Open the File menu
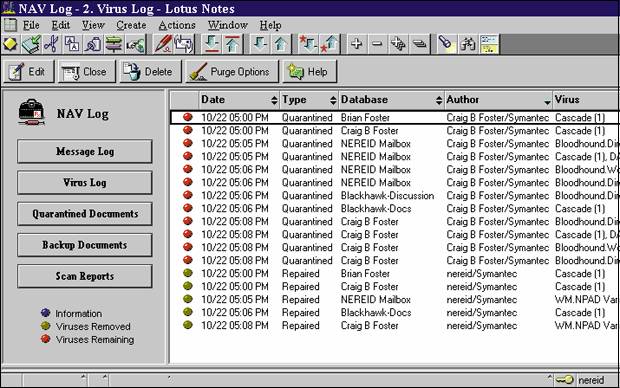620x388 pixels. click(31, 25)
